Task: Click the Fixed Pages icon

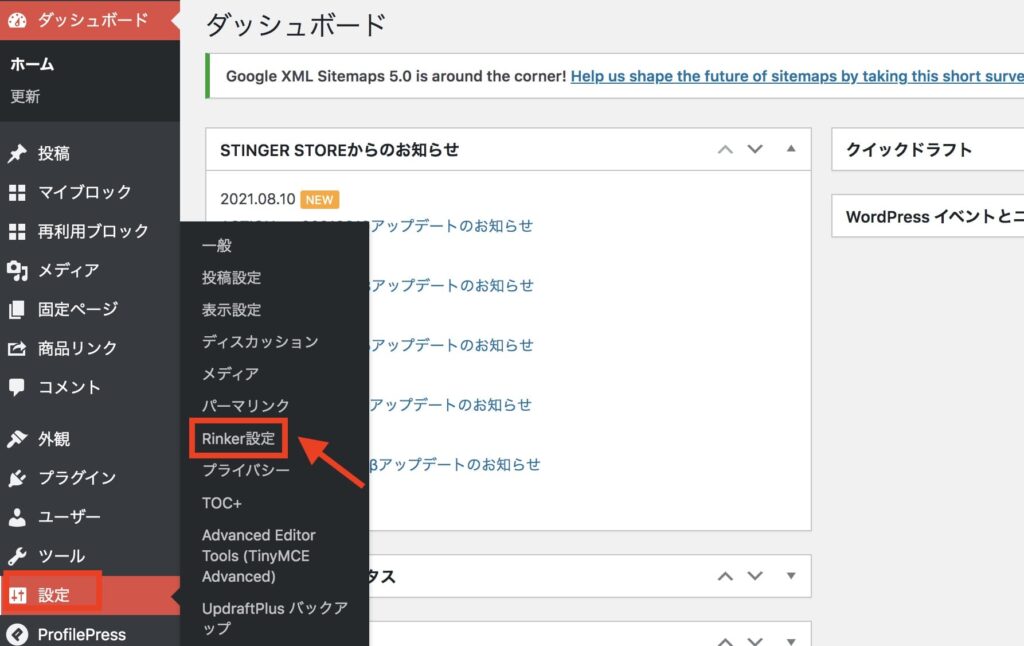Action: (x=18, y=309)
